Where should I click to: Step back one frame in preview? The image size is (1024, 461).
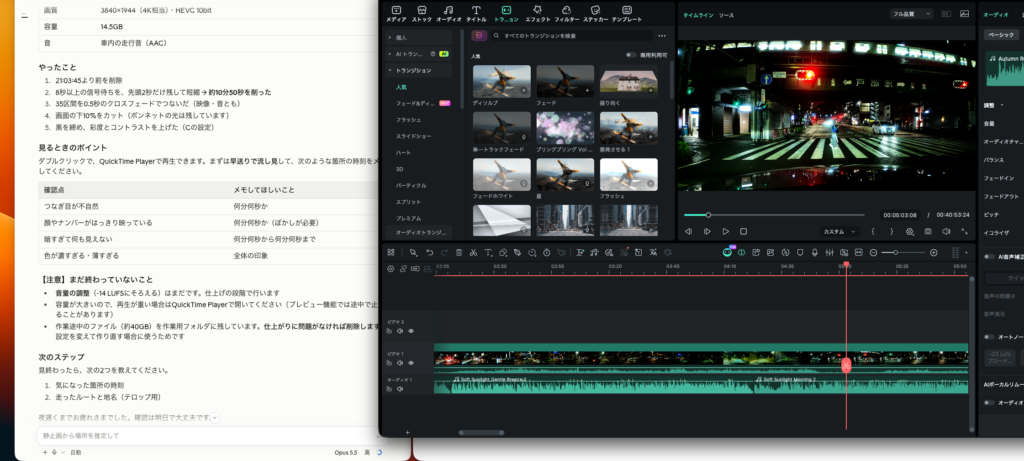[688, 232]
